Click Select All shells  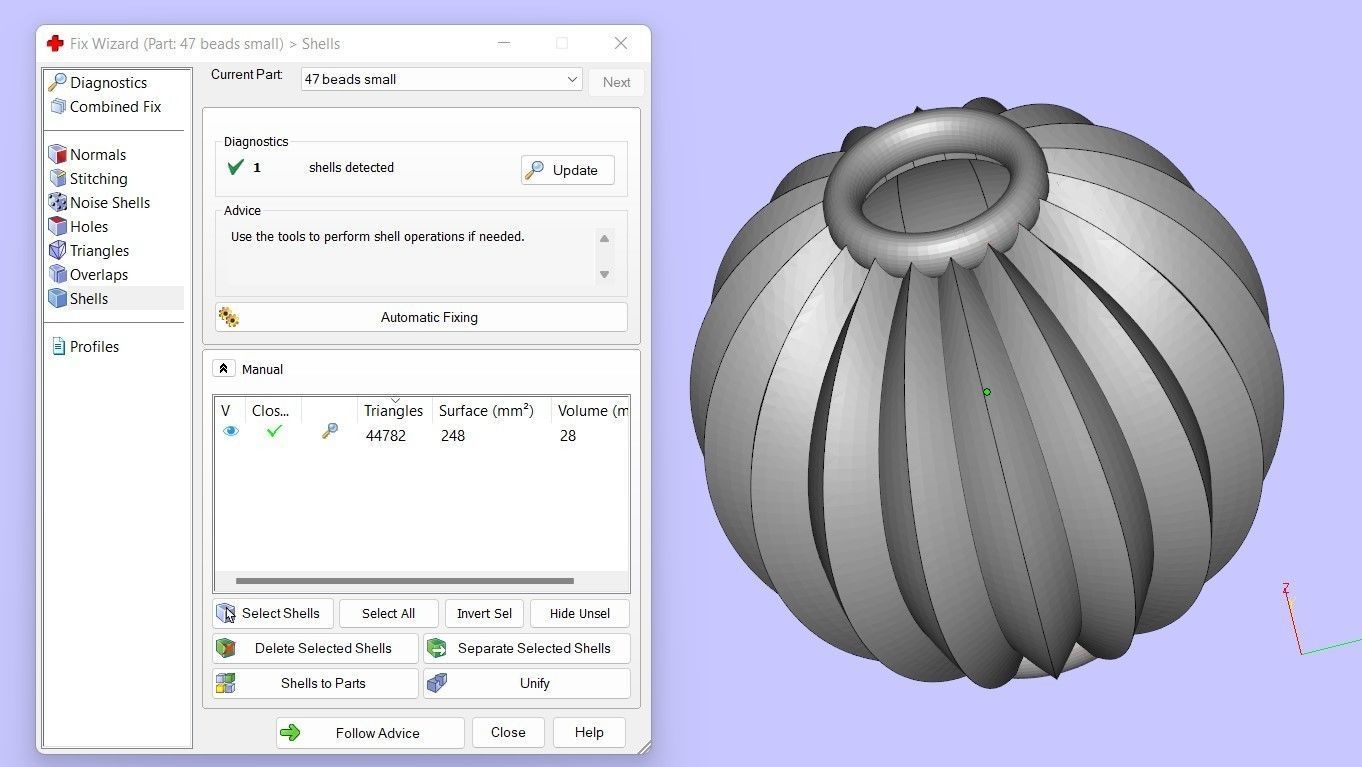click(388, 613)
